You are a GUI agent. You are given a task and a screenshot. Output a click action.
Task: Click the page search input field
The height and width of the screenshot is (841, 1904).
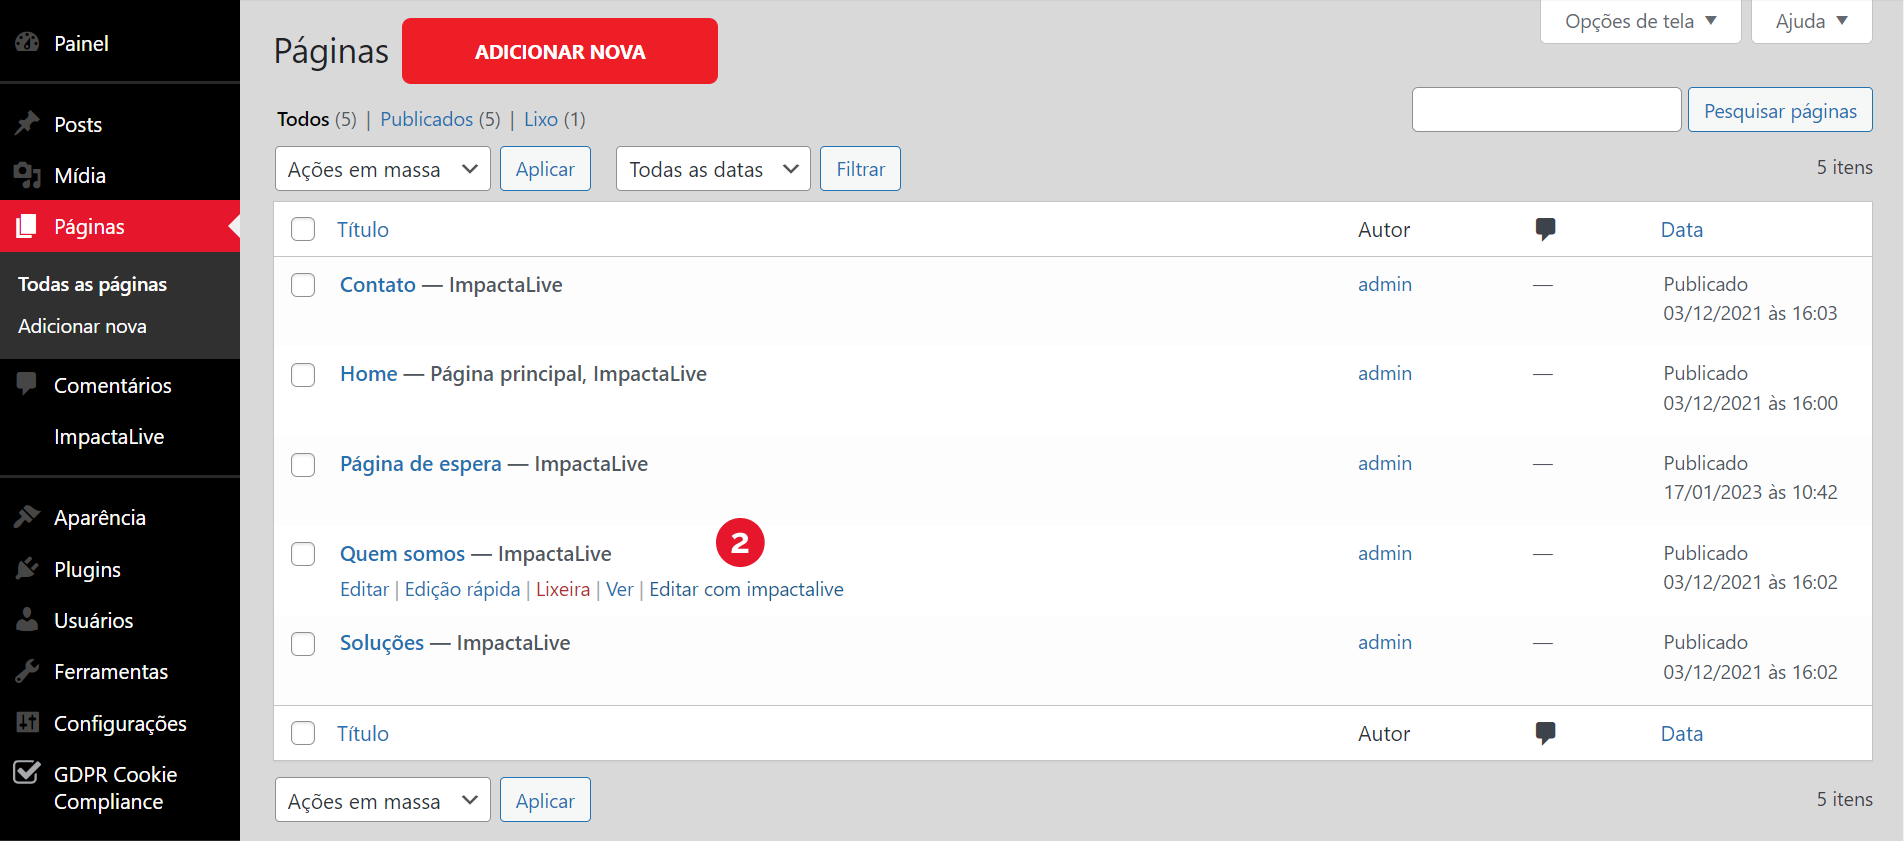tap(1546, 110)
